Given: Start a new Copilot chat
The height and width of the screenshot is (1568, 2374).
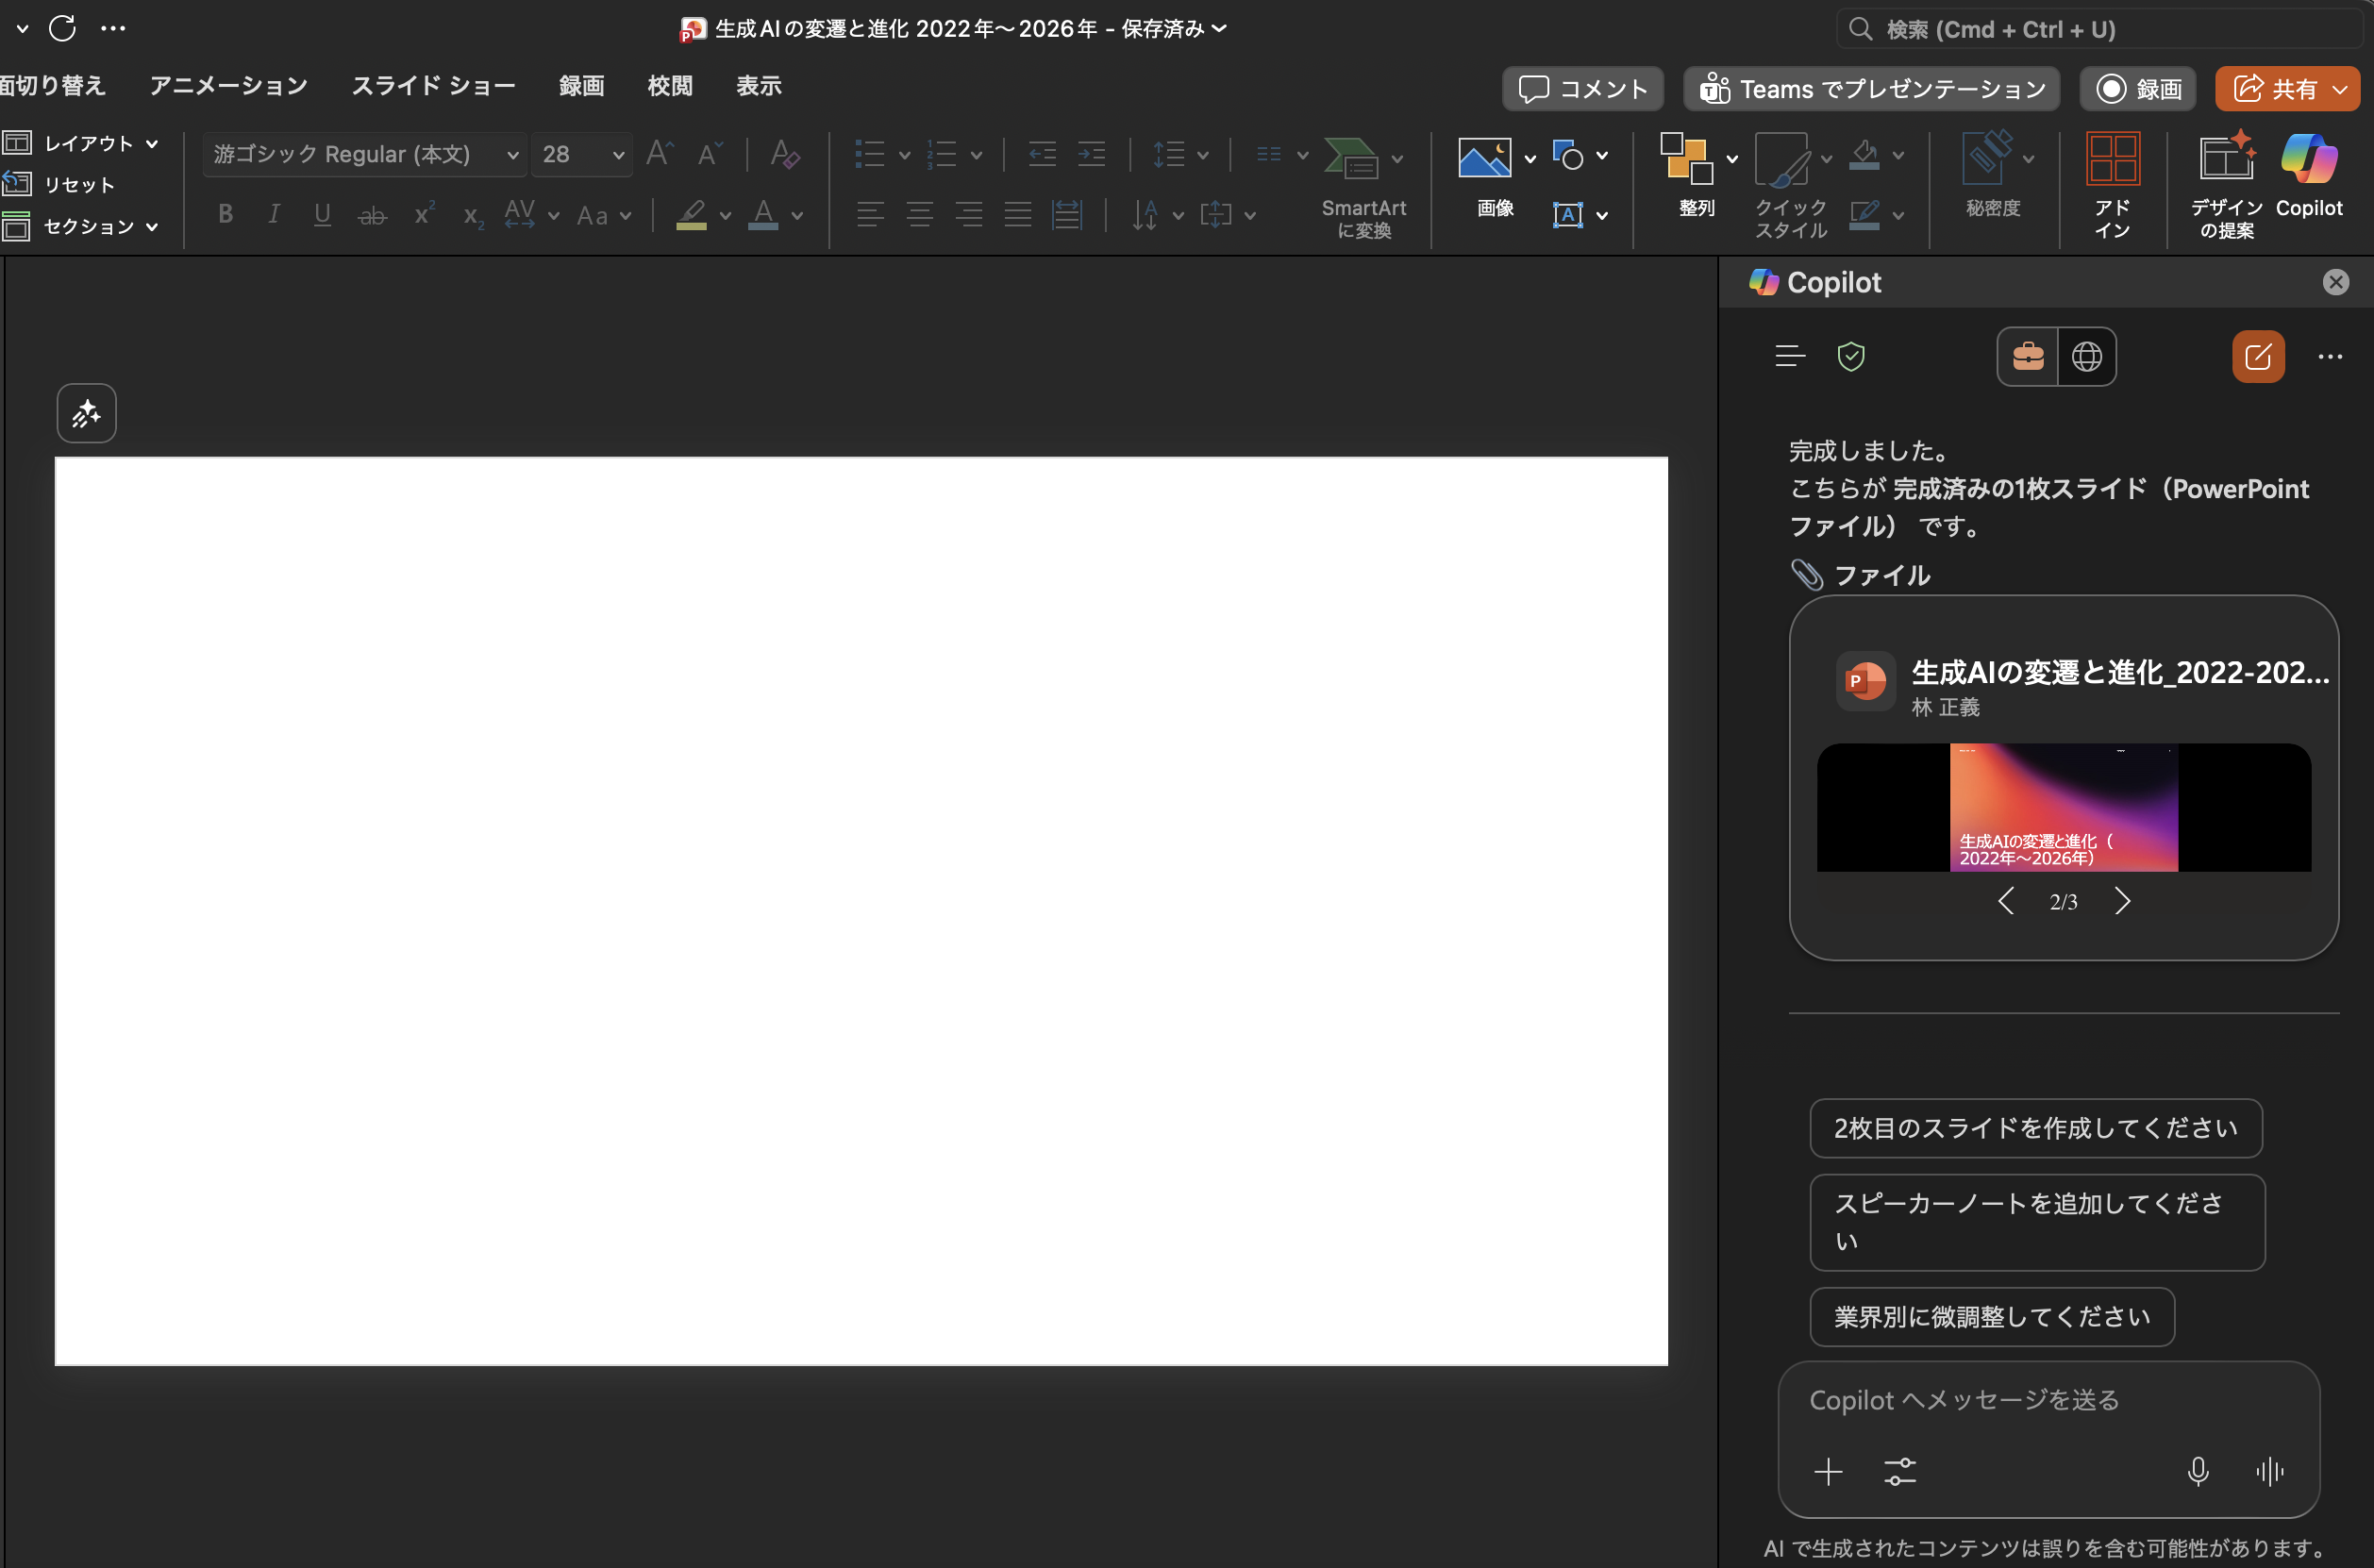Looking at the screenshot, I should coord(2257,357).
